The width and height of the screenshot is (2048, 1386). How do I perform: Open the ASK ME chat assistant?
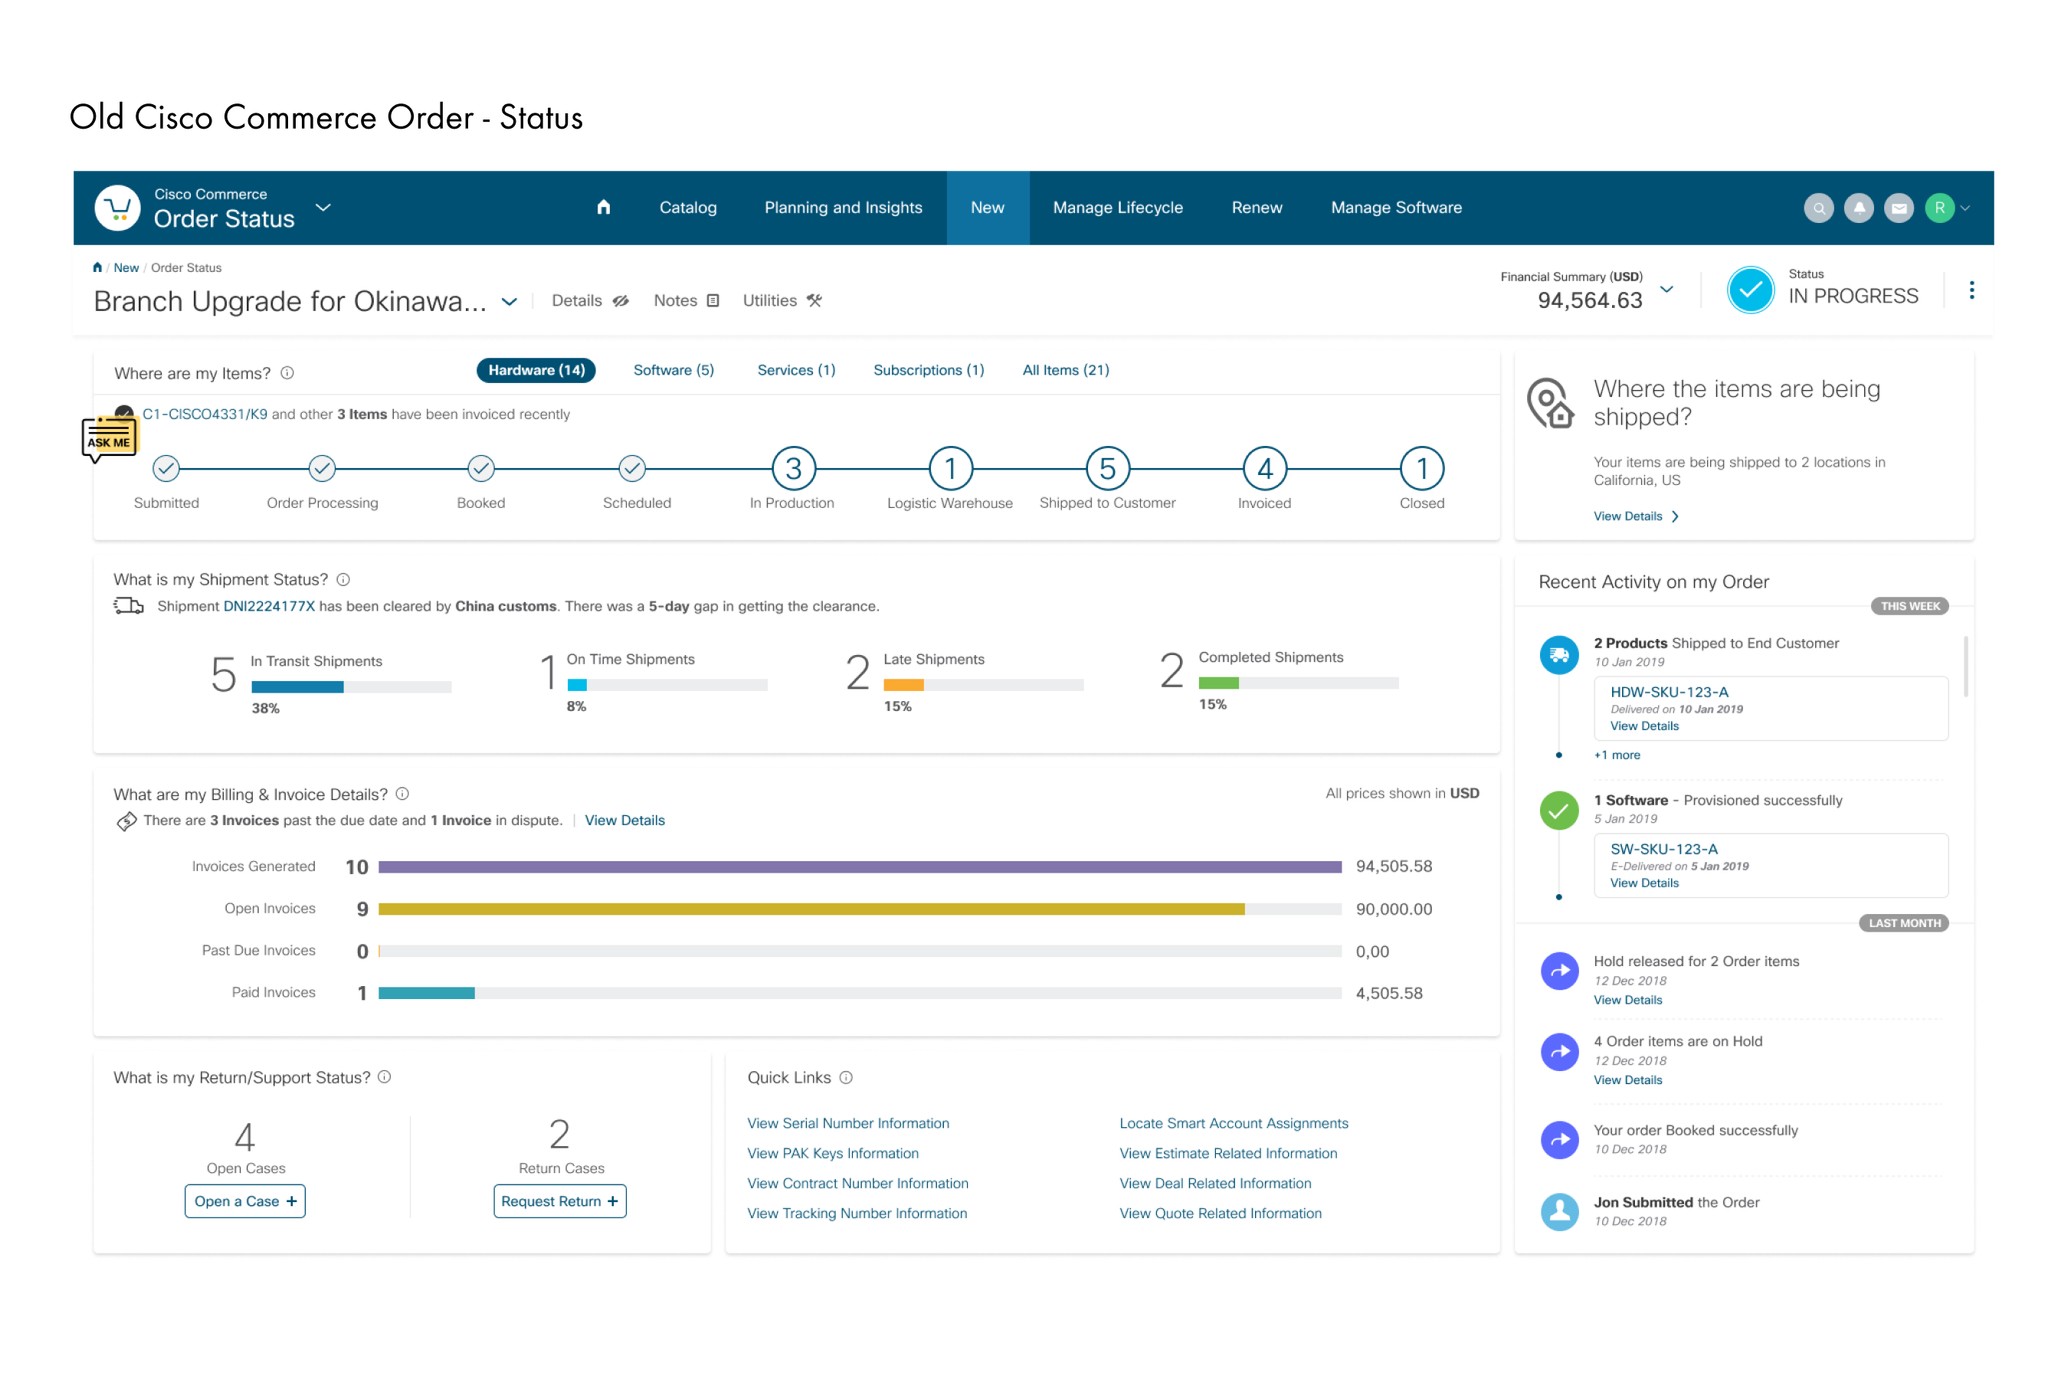[x=108, y=438]
